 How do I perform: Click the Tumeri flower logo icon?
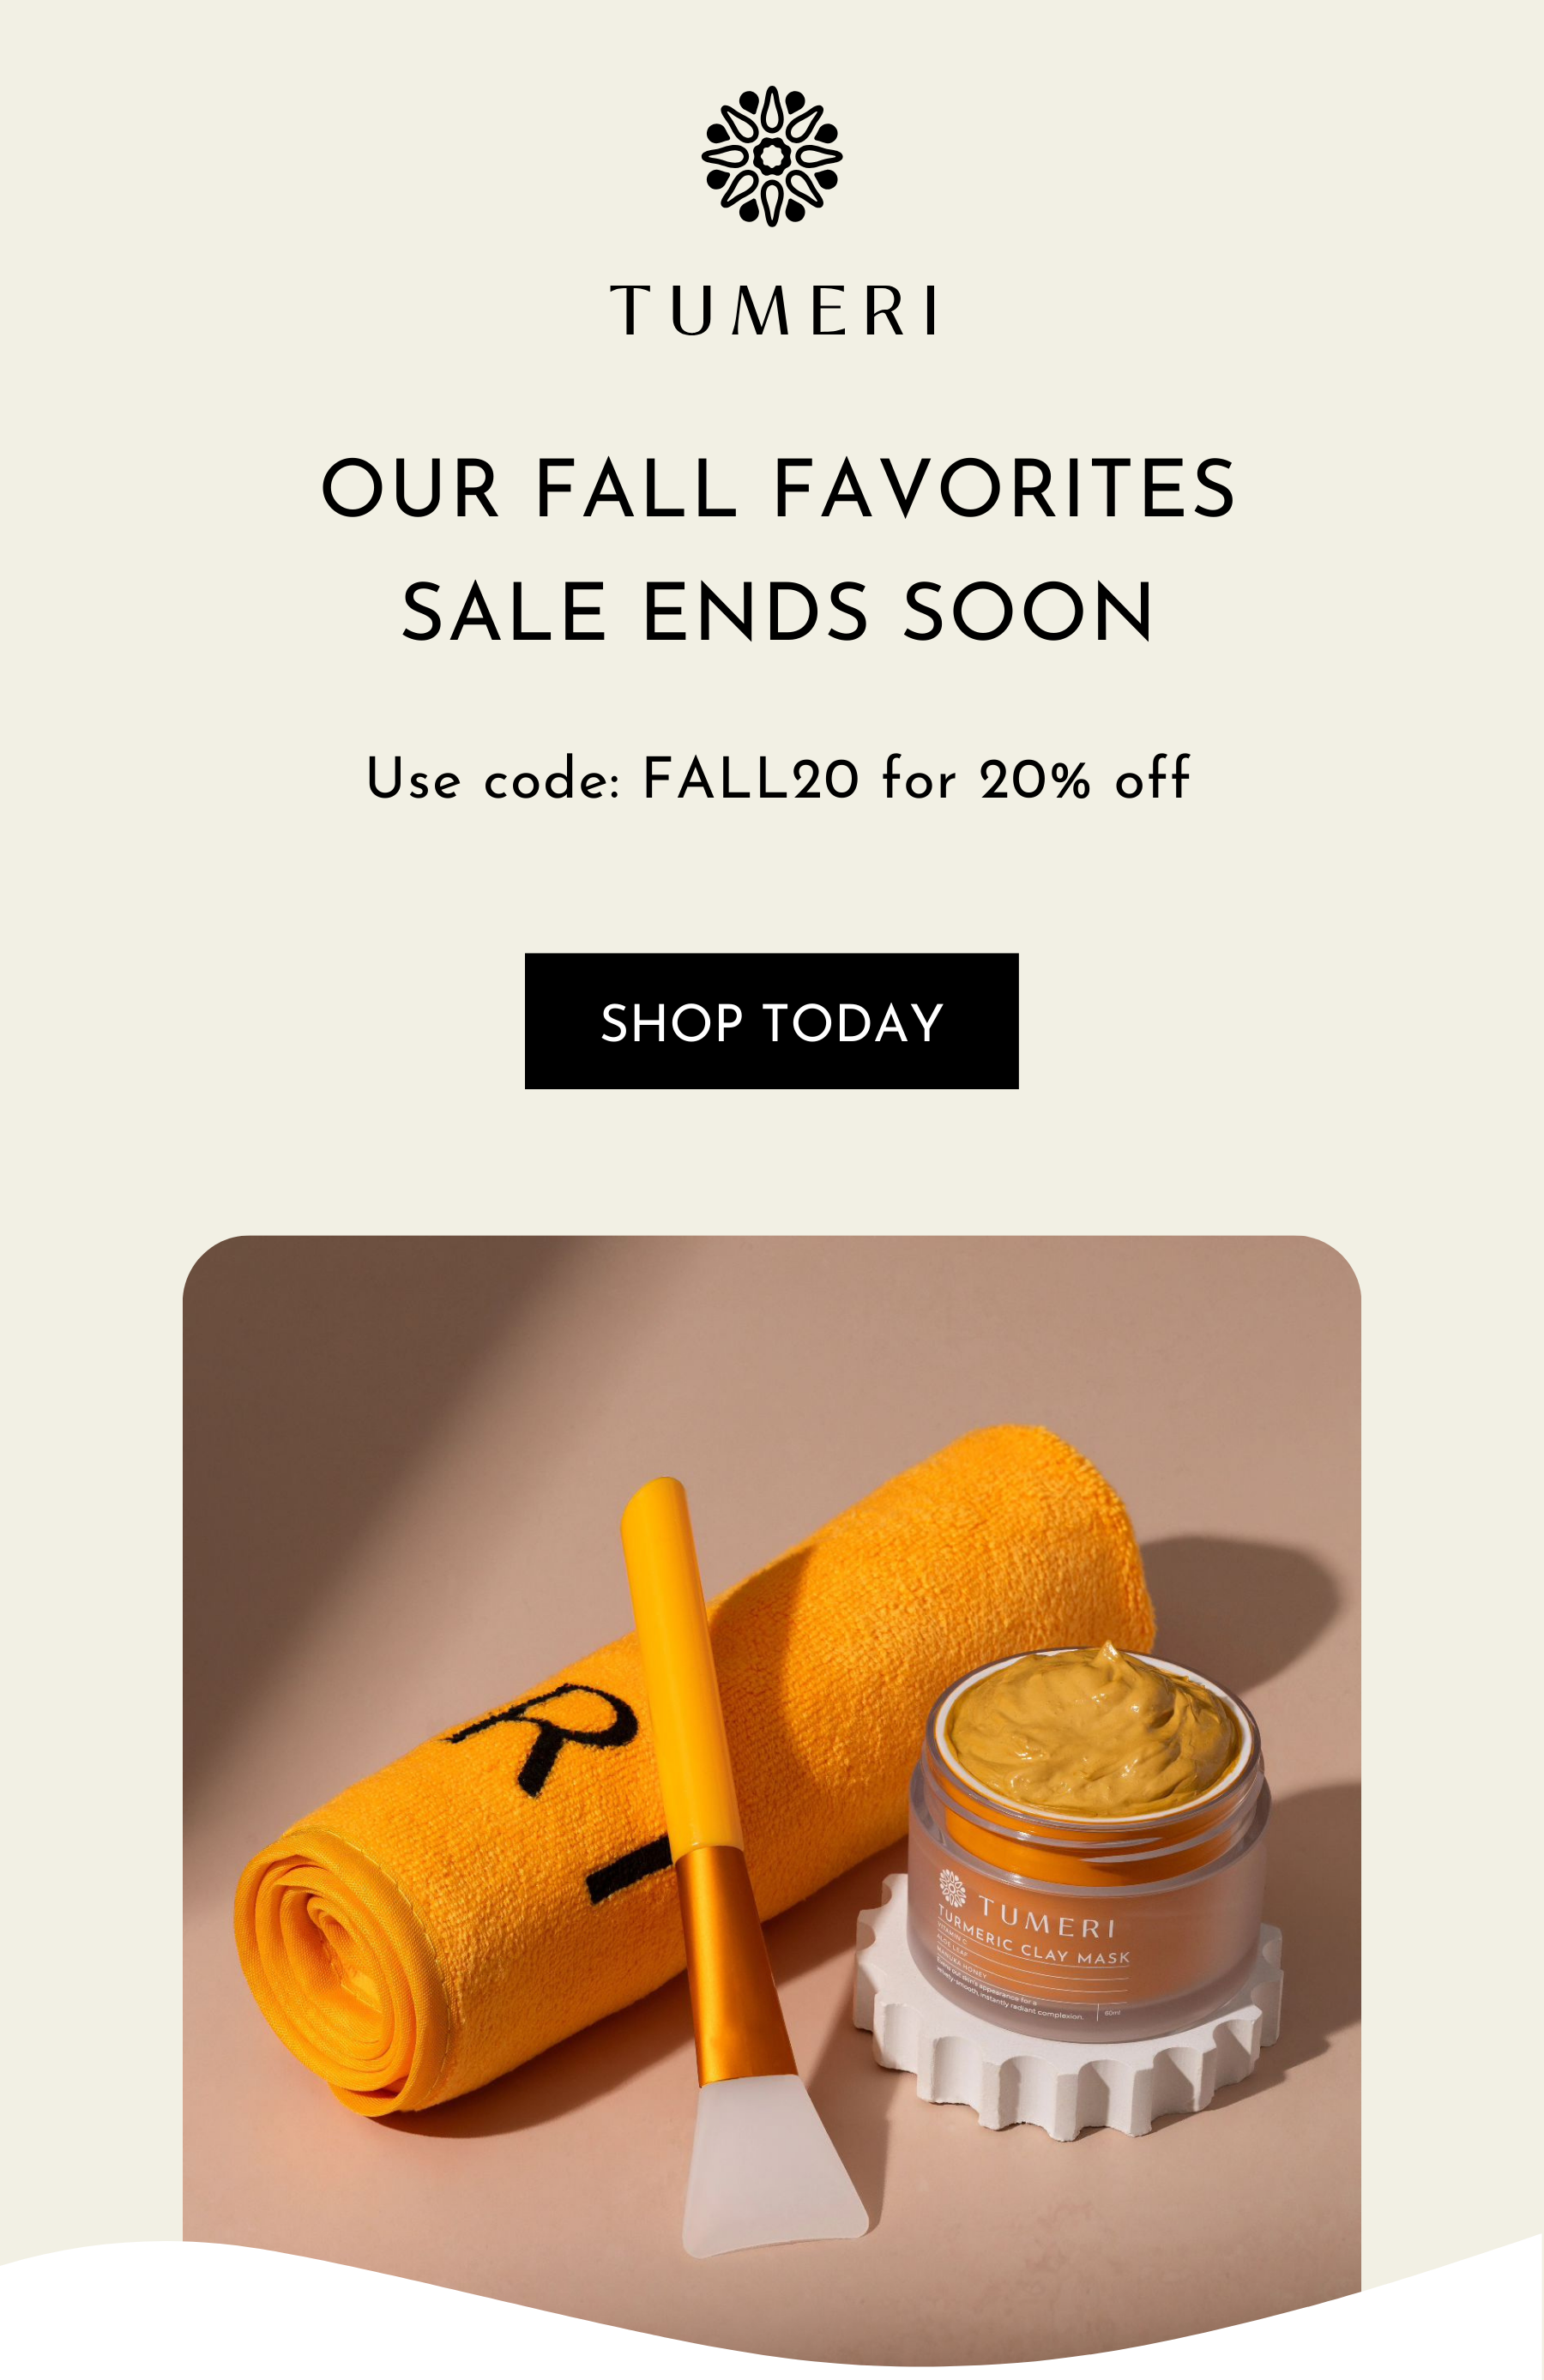pyautogui.click(x=771, y=156)
